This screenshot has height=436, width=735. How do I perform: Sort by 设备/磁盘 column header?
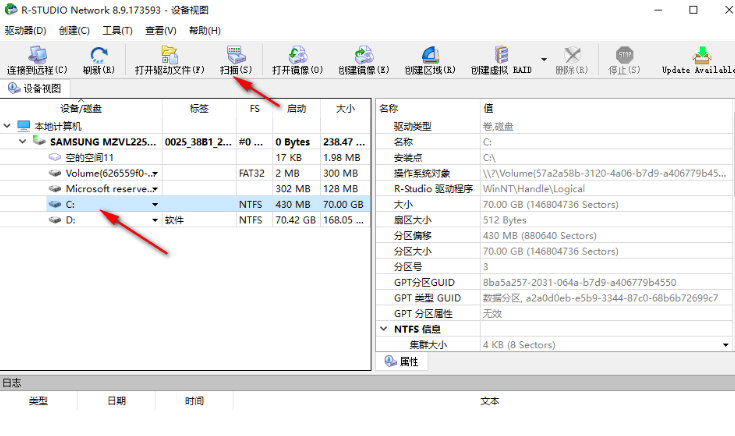pos(81,109)
